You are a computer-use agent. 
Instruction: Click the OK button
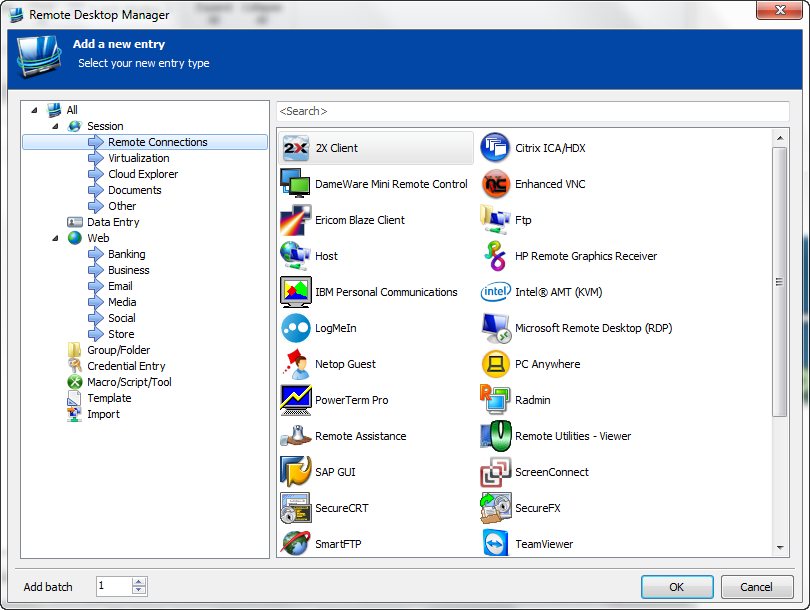(x=677, y=587)
